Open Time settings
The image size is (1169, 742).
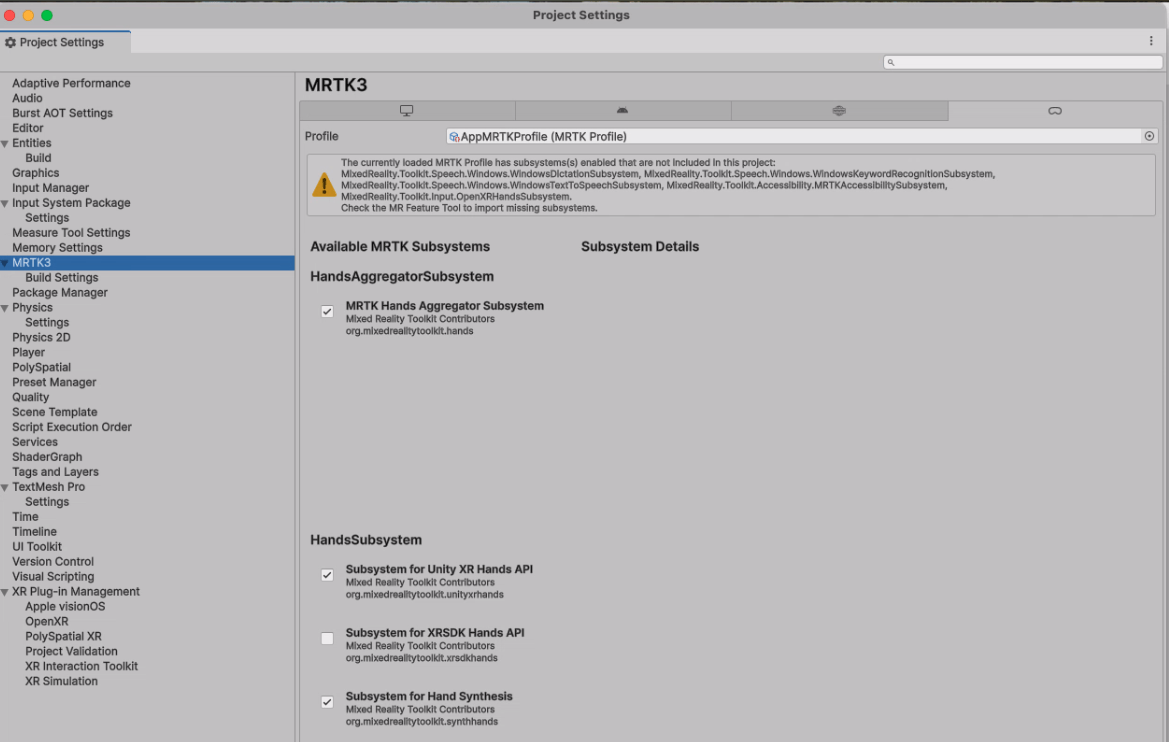[x=25, y=517]
